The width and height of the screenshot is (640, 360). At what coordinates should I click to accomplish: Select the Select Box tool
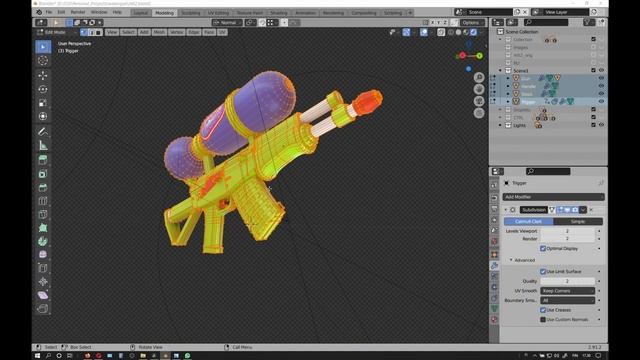click(43, 47)
